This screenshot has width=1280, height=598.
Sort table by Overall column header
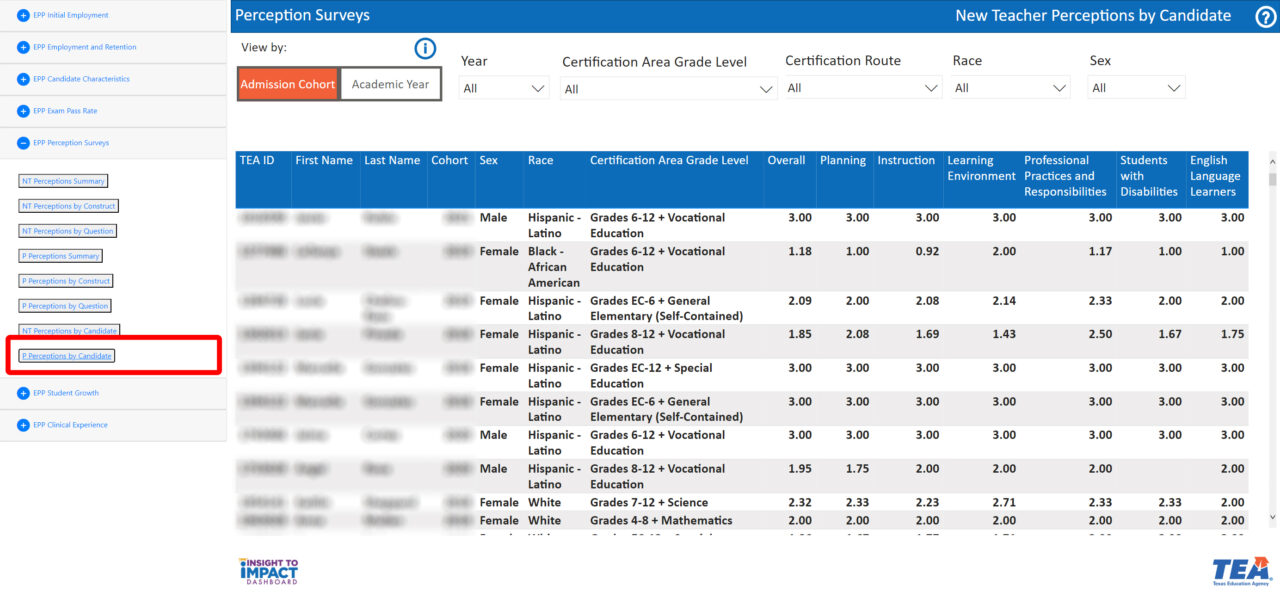(x=786, y=160)
